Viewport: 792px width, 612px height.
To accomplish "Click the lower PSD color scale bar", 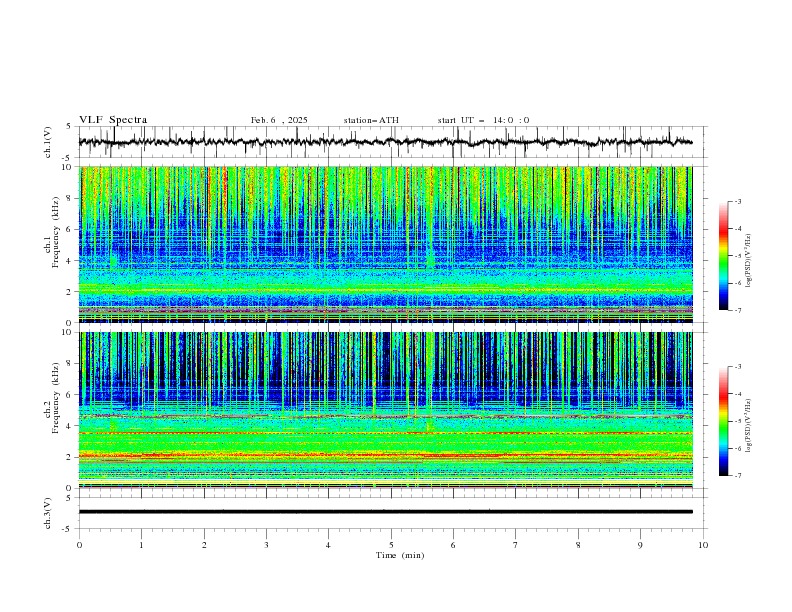I will [723, 421].
